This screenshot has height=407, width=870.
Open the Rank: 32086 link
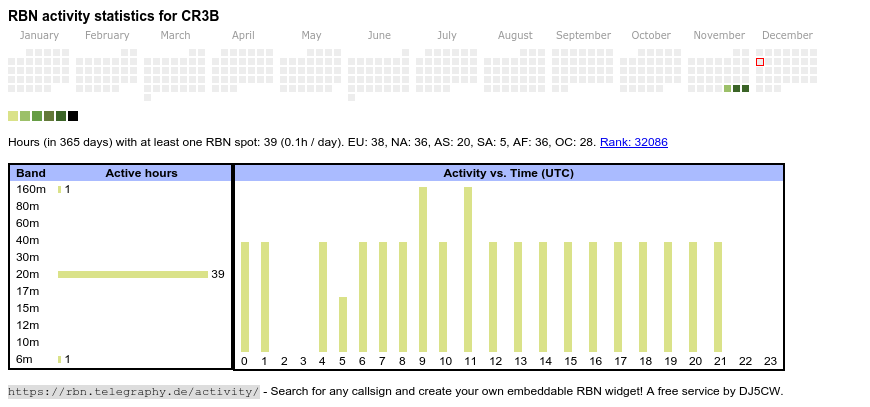click(x=633, y=142)
